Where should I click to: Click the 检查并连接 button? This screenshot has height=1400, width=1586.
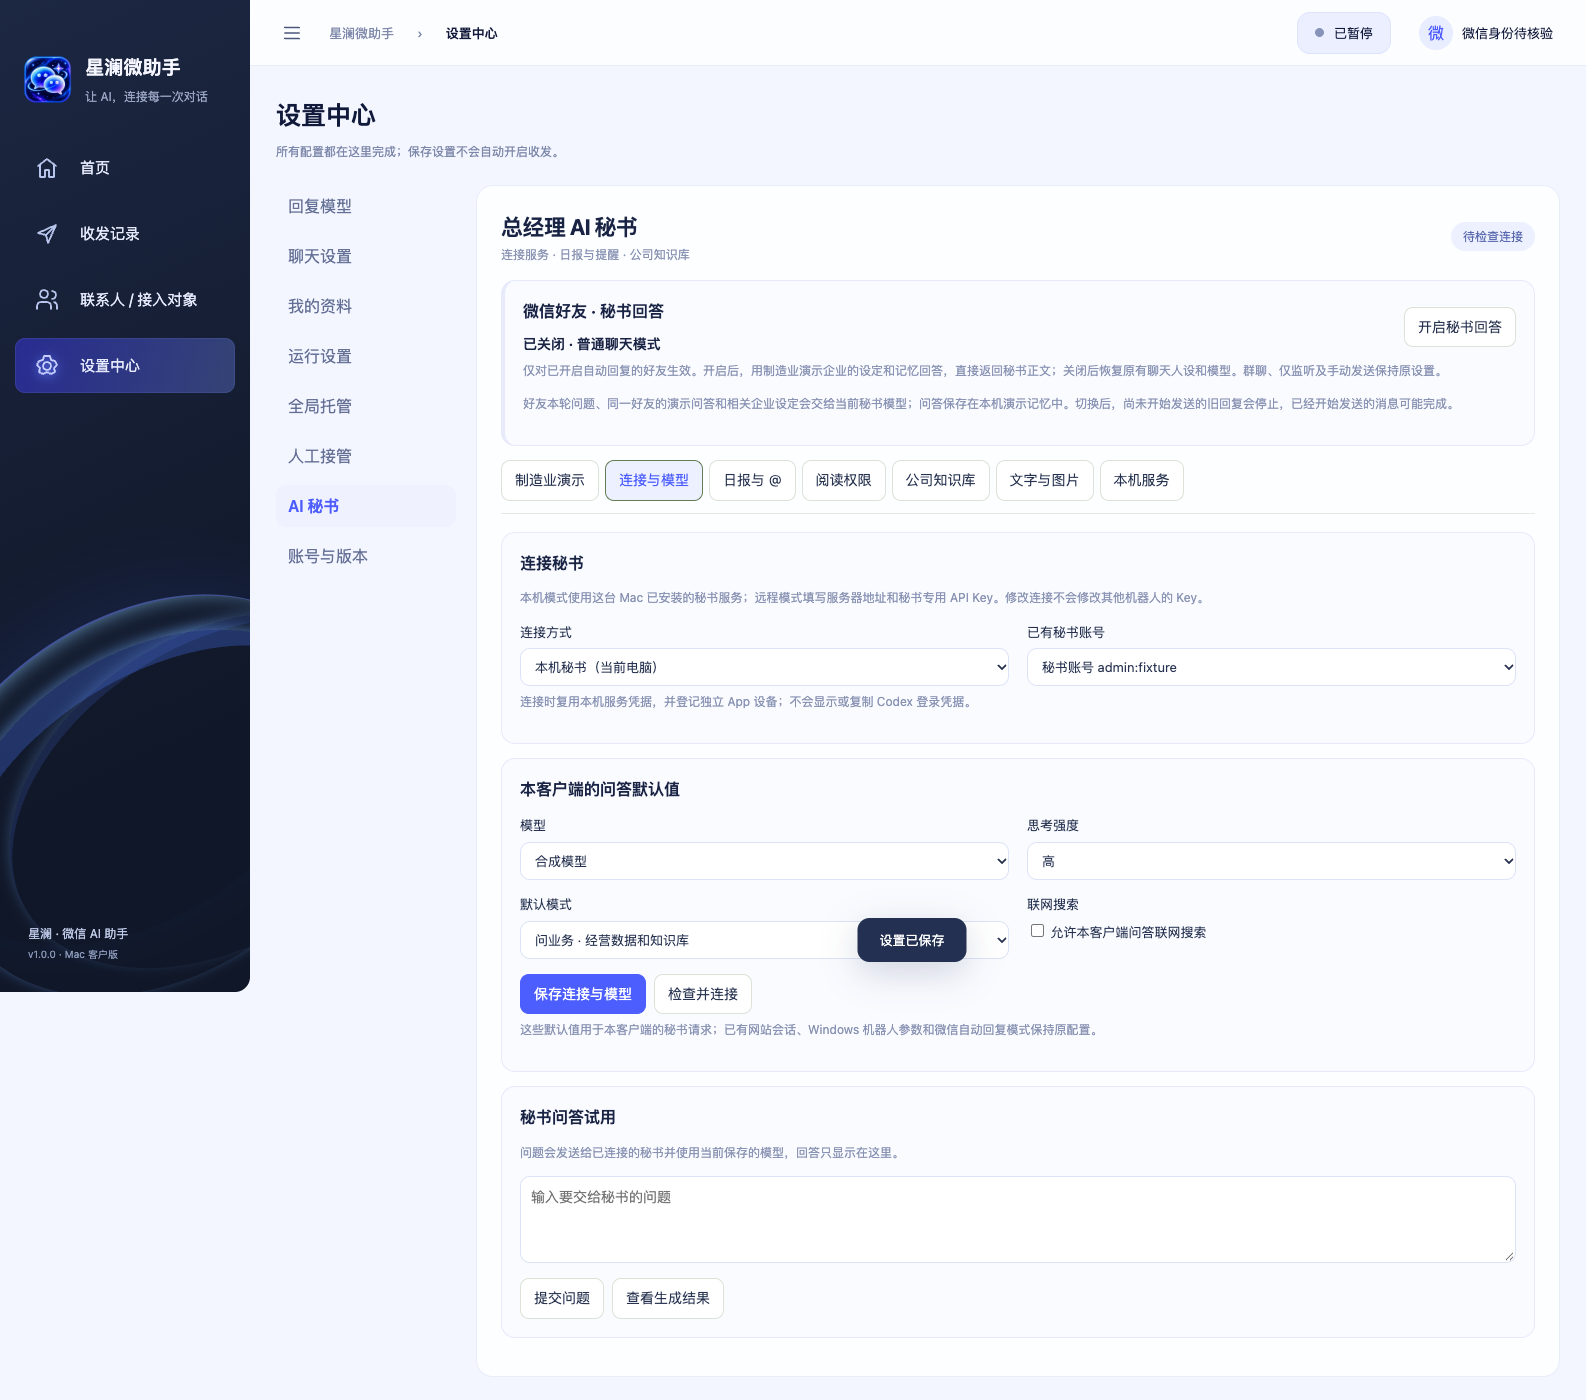point(703,994)
